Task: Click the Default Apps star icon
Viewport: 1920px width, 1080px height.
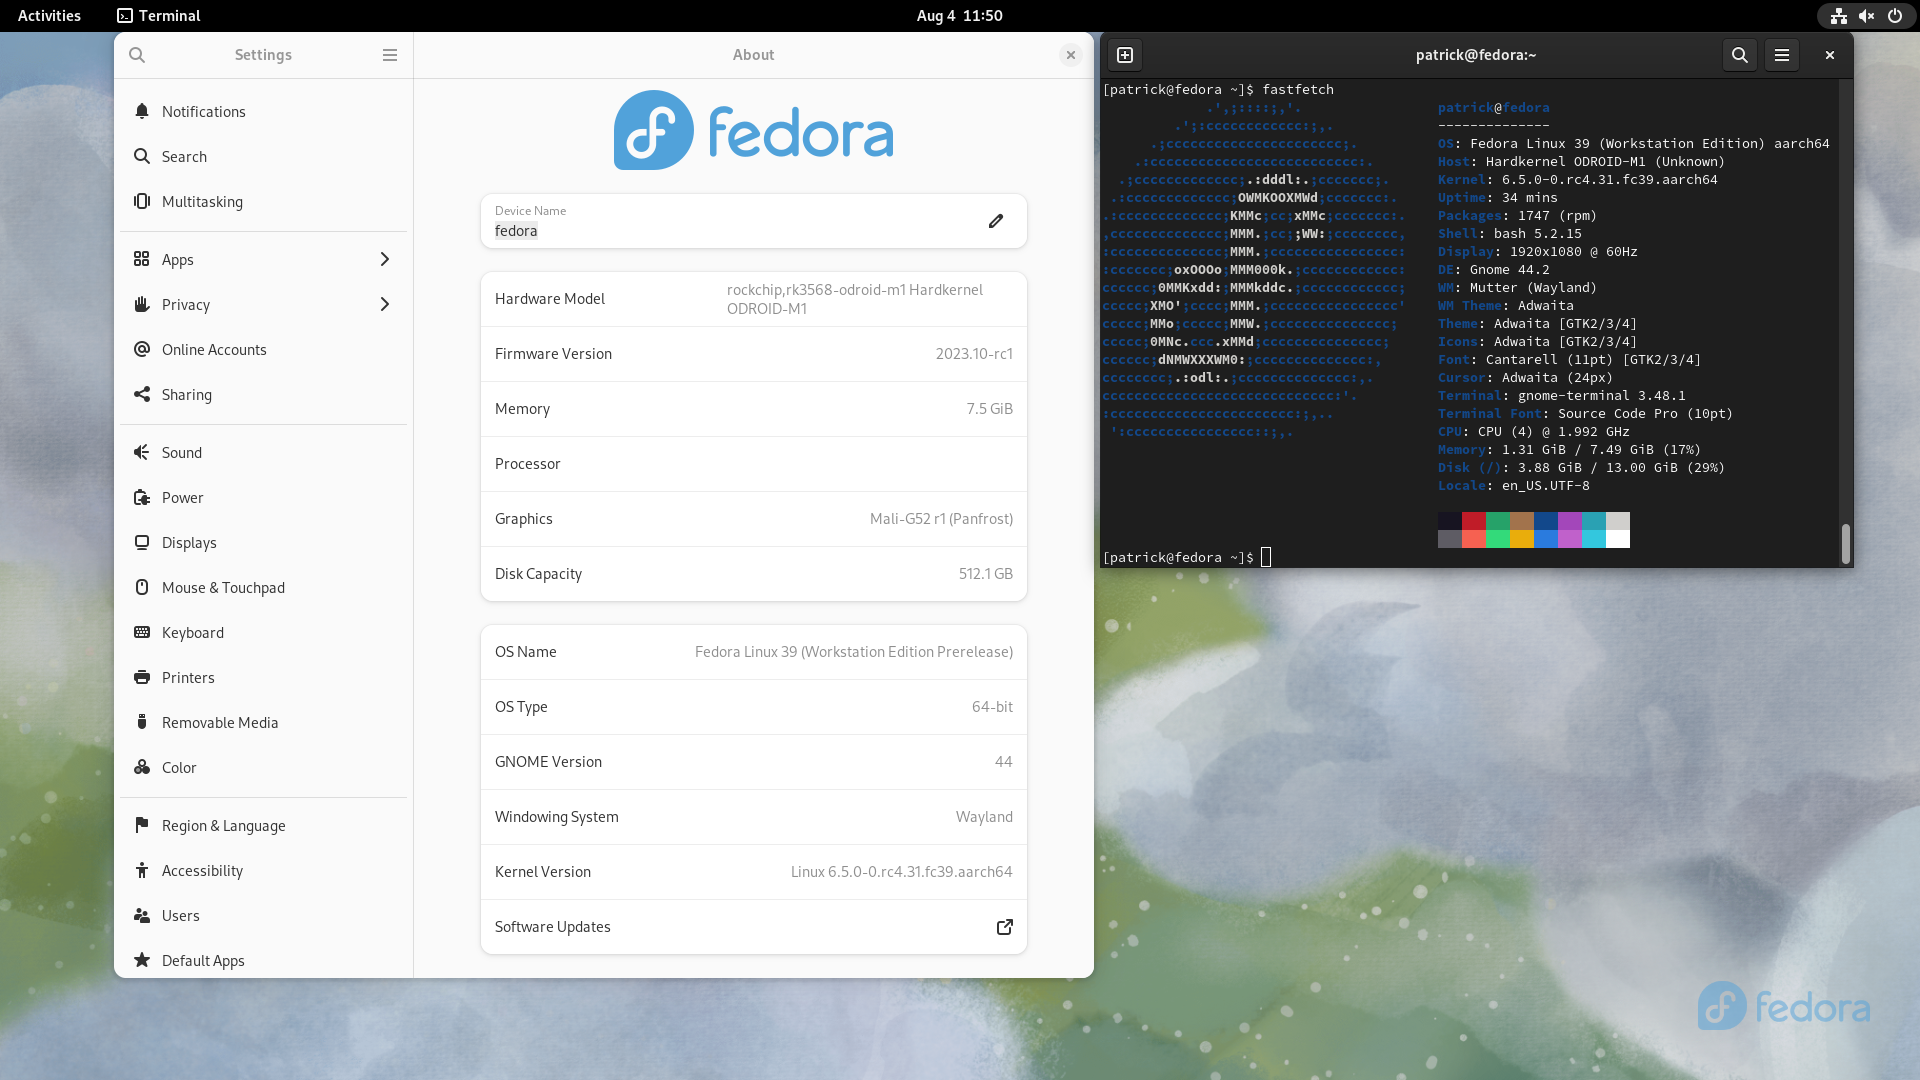Action: [x=142, y=960]
